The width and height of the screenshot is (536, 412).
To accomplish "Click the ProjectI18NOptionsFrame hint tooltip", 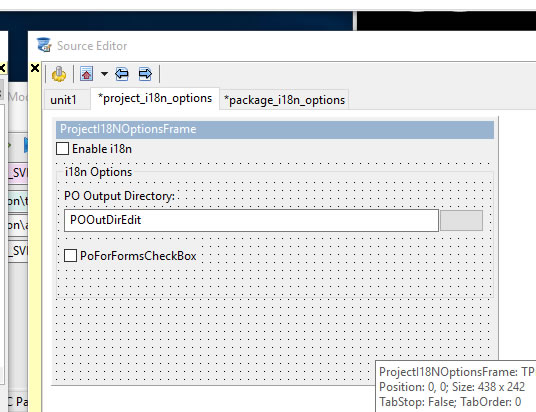I will [456, 386].
